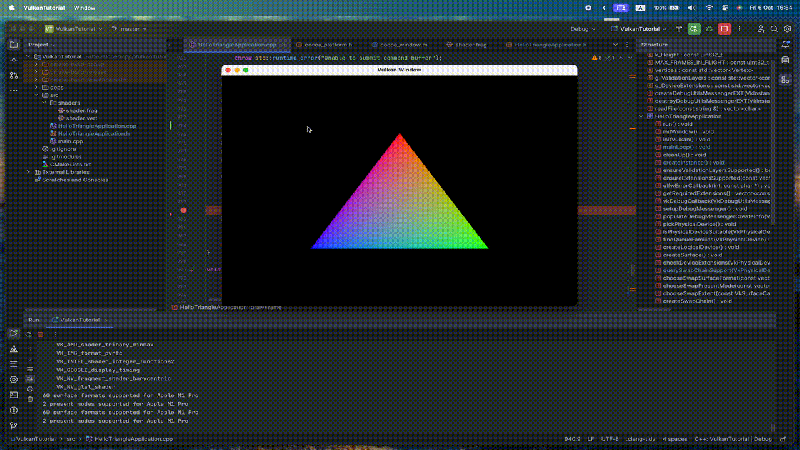This screenshot has width=800, height=450.
Task: Open the Pull Requests/structure branch icon in left sidebar
Action: [x=14, y=76]
